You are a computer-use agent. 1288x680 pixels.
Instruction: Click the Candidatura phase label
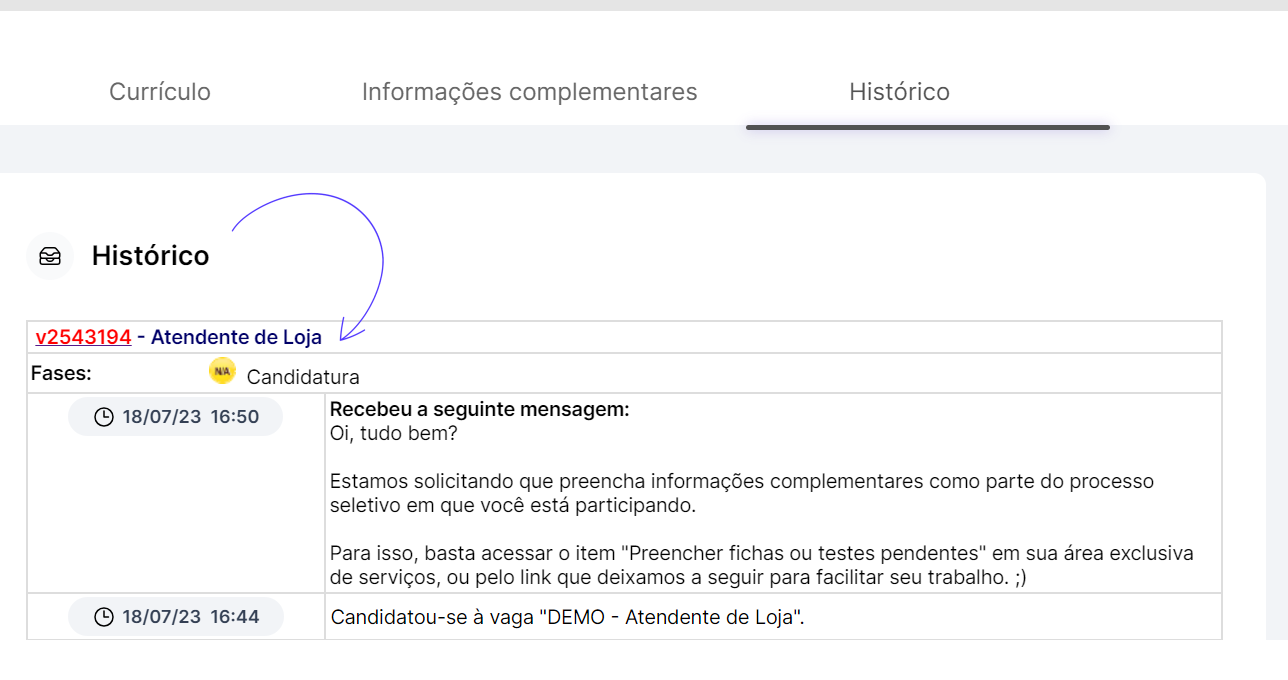point(303,377)
